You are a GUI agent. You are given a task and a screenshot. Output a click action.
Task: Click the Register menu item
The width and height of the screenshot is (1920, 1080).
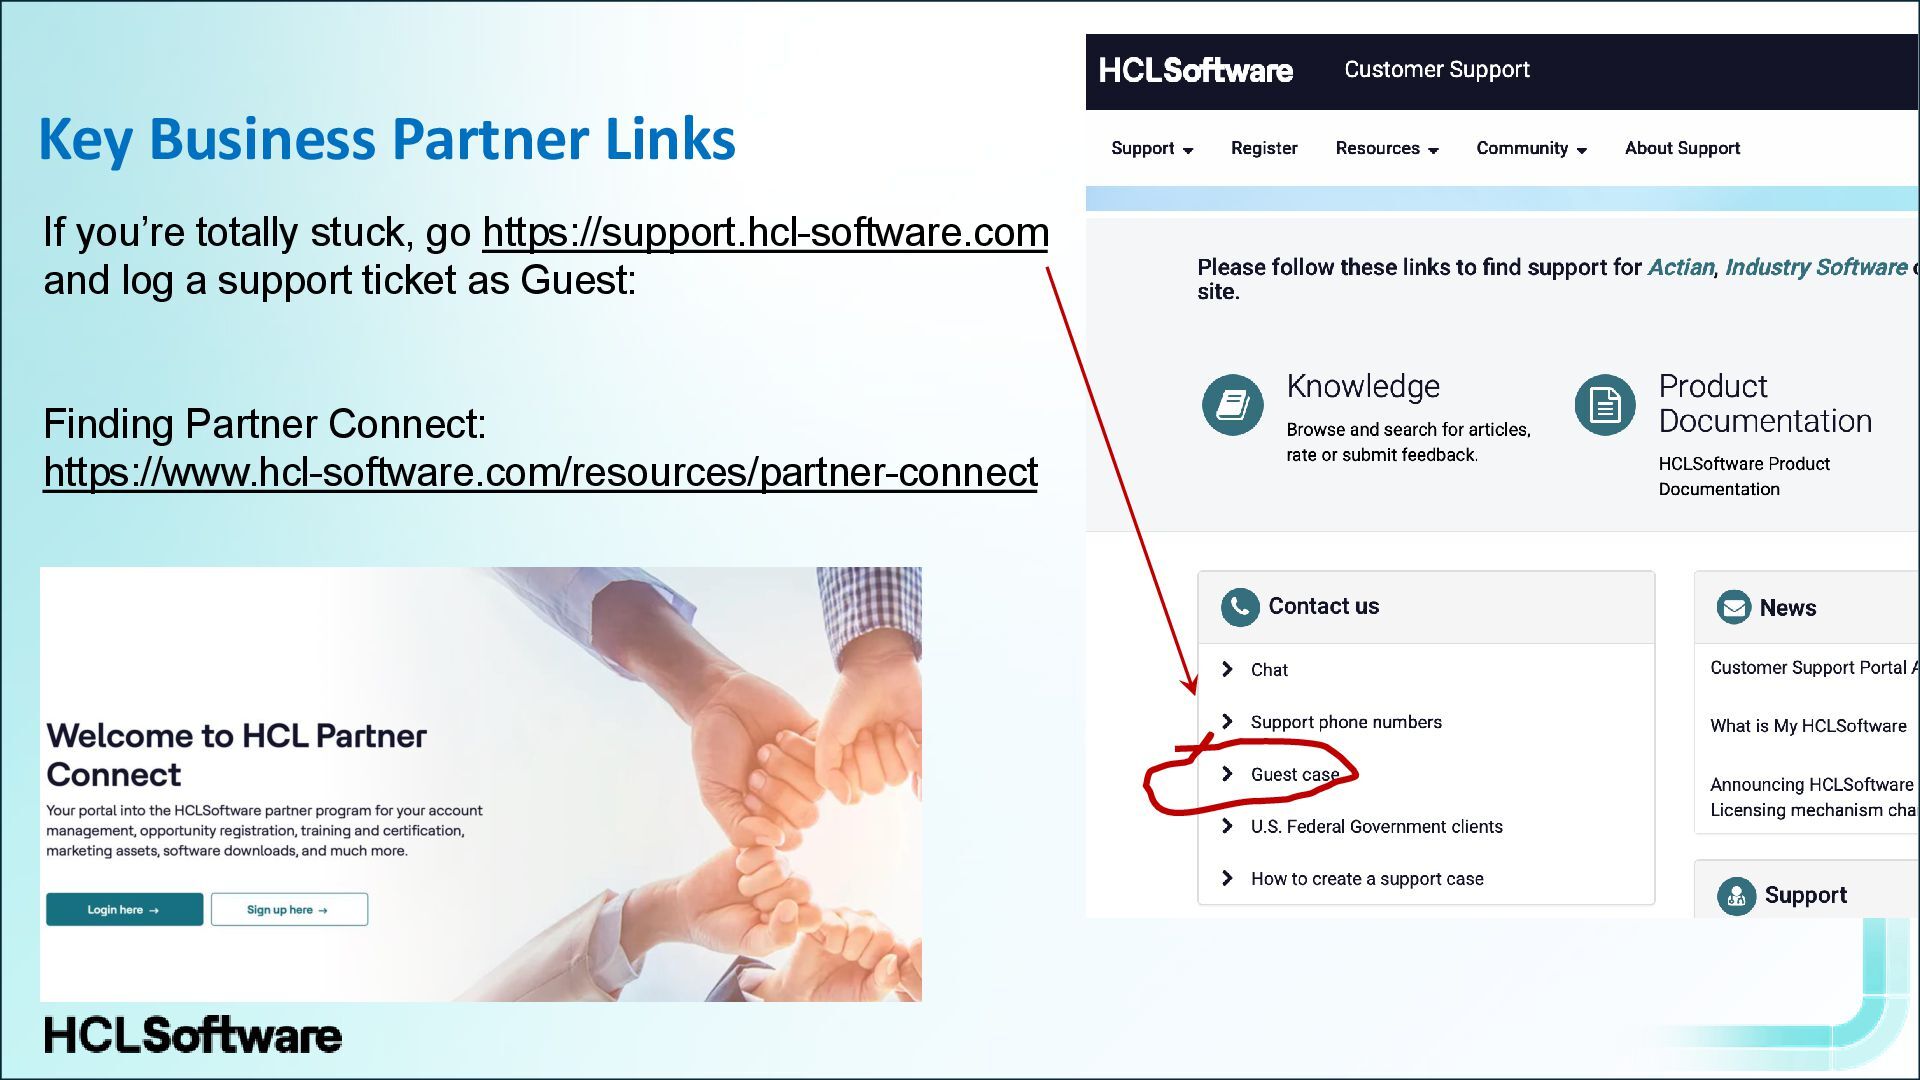pos(1264,148)
